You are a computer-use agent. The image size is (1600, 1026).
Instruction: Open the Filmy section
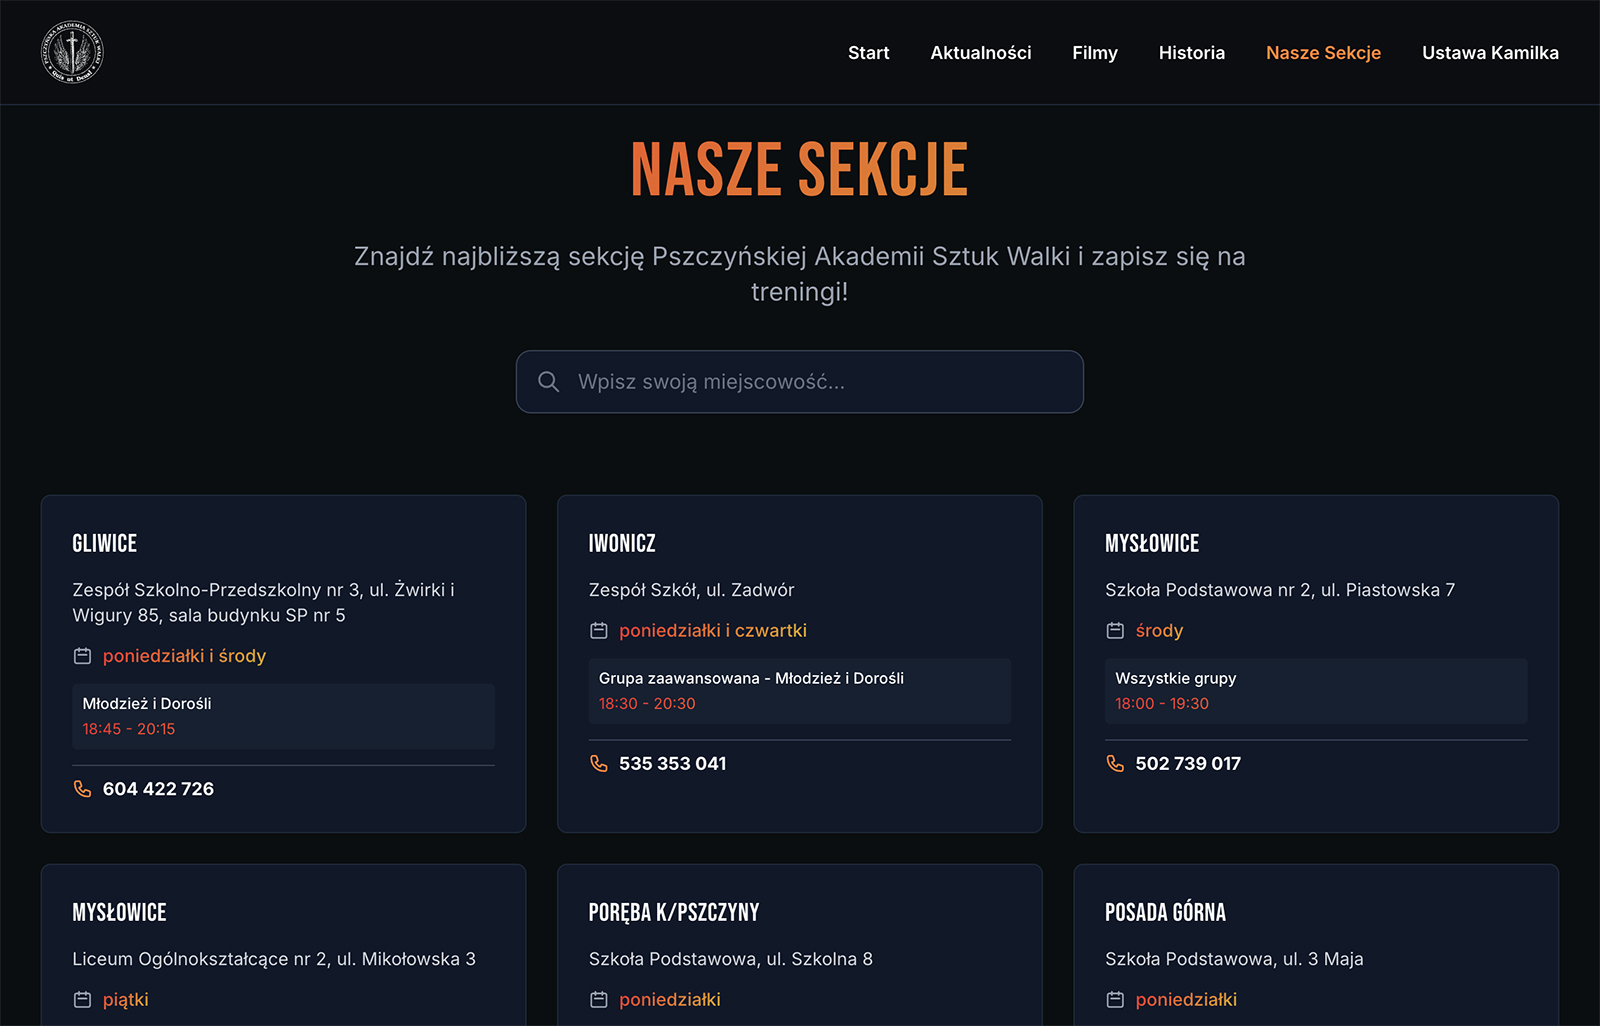coord(1095,53)
